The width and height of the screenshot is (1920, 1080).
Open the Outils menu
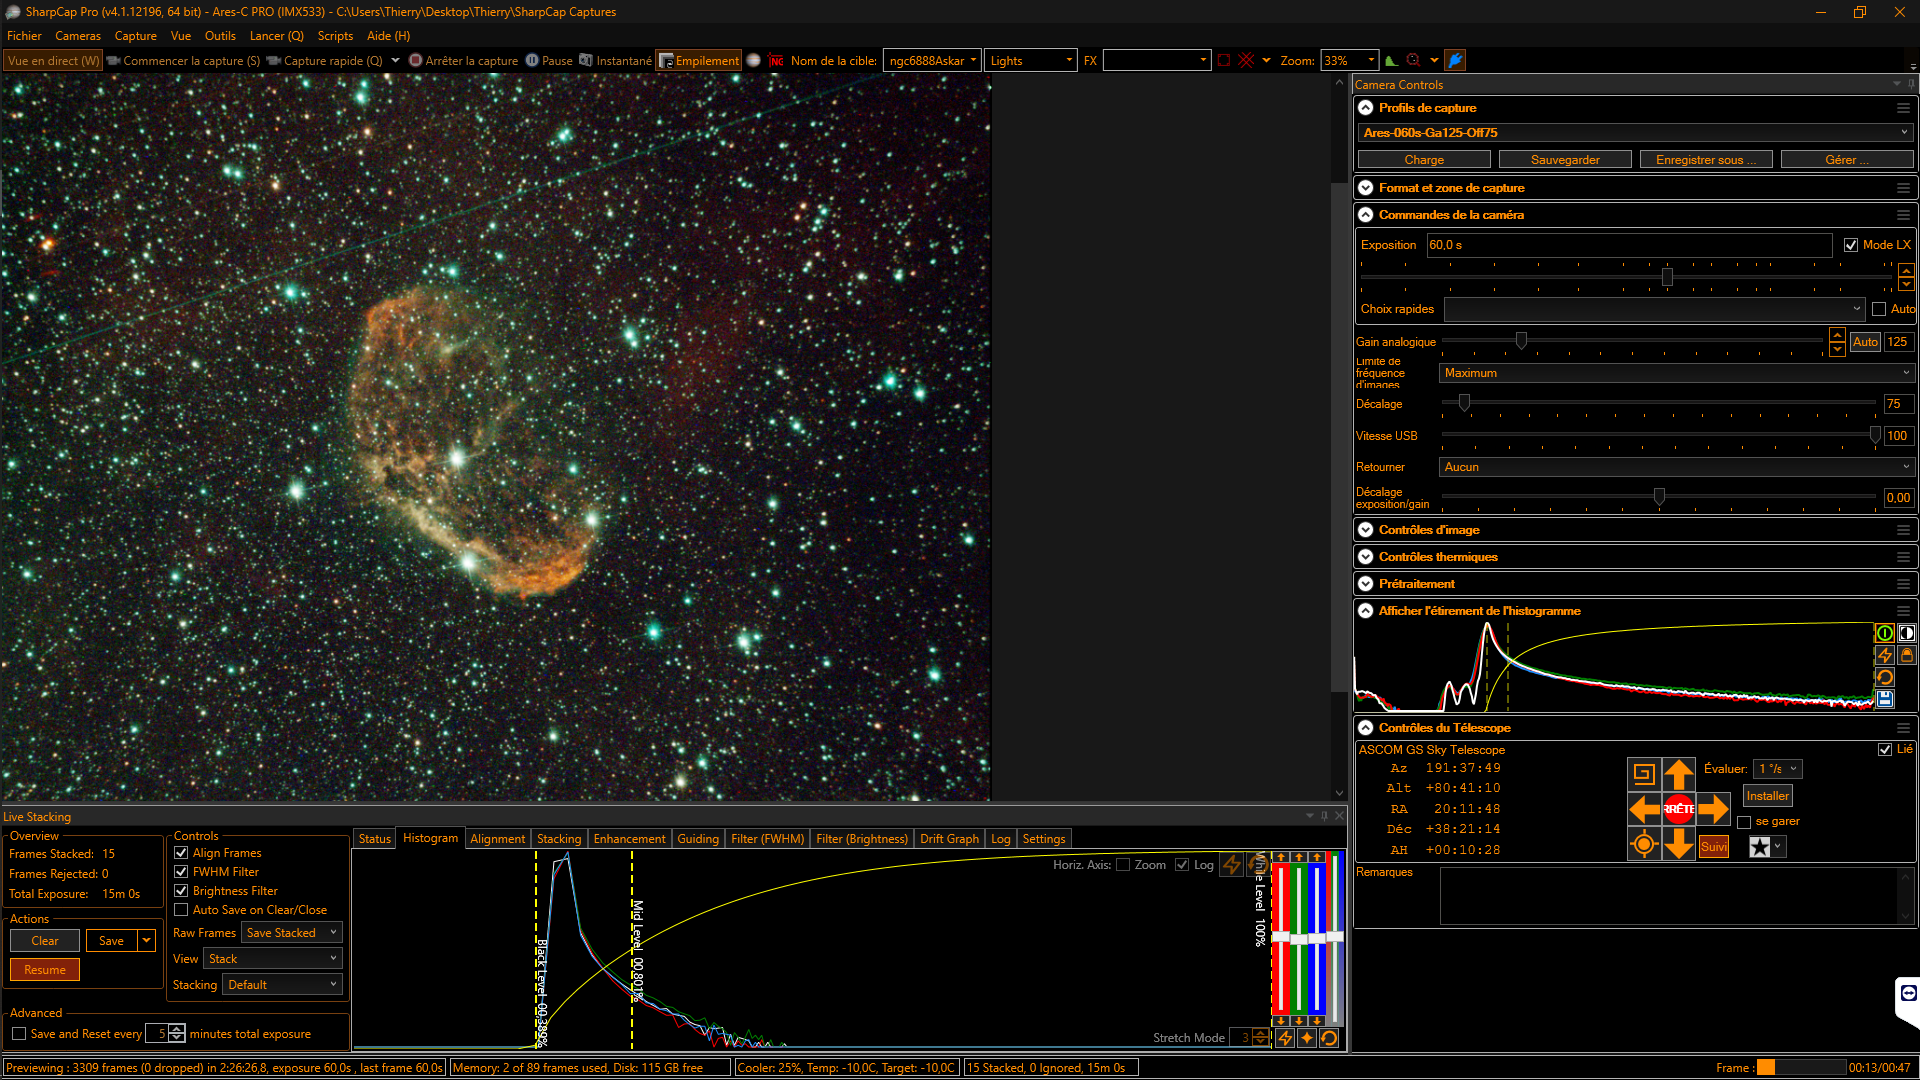tap(220, 36)
